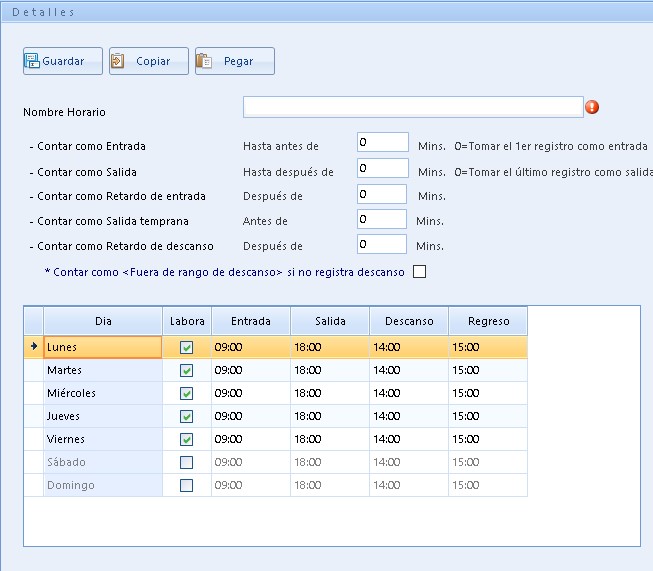Click the Lunes row indicator arrow

pyautogui.click(x=34, y=347)
